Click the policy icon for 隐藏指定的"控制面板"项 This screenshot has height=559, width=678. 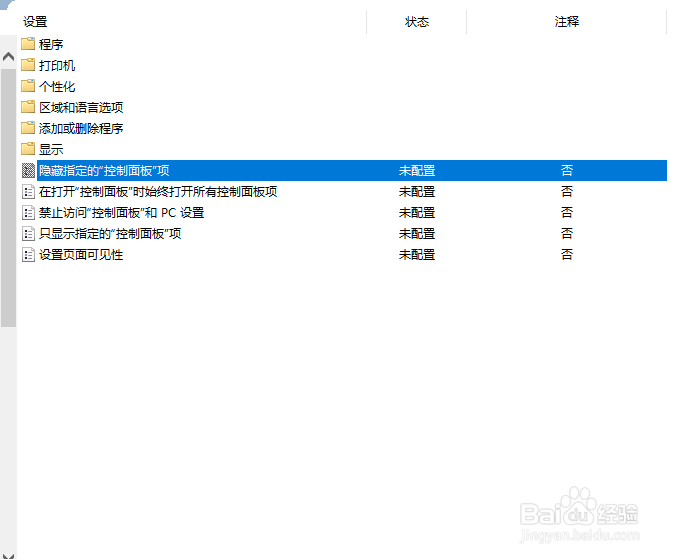(28, 170)
